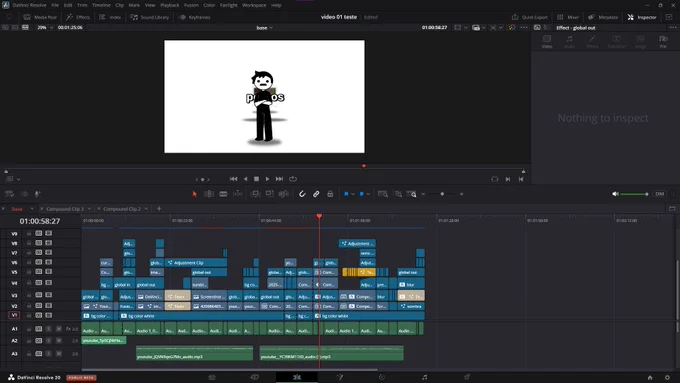
Task: Click the Quick Export button
Action: [530, 17]
